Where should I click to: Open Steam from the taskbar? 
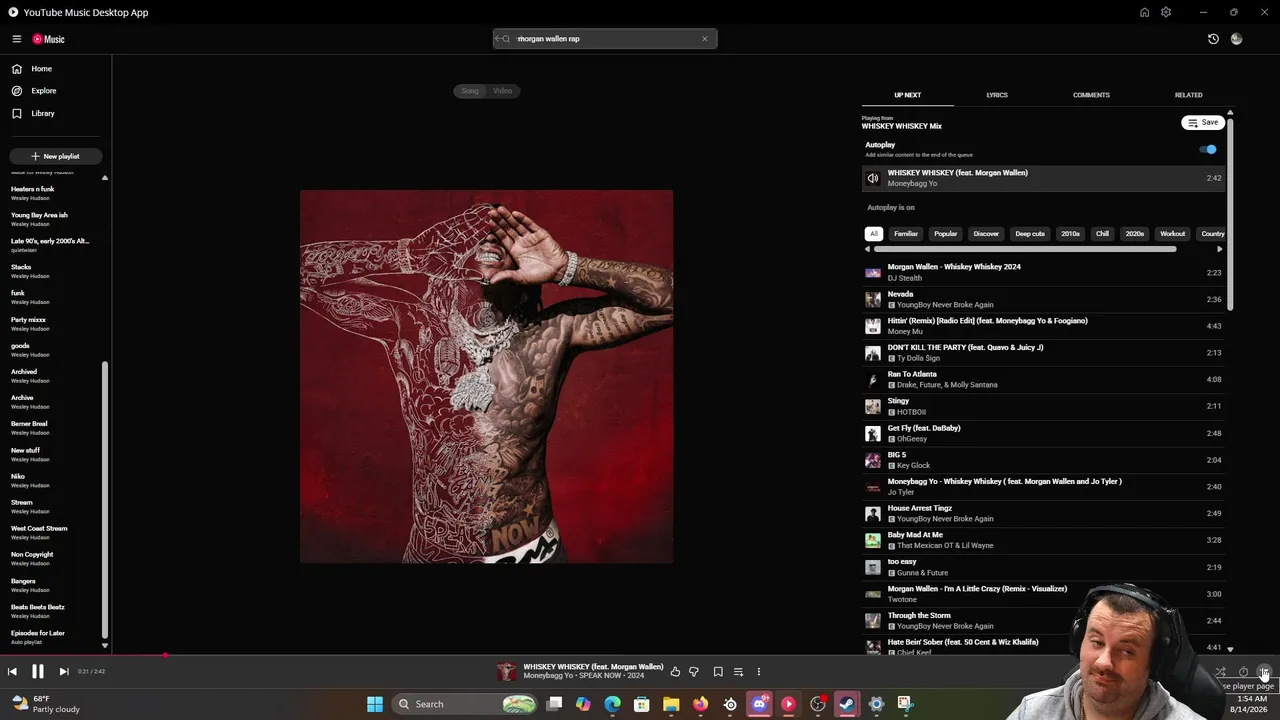point(847,704)
